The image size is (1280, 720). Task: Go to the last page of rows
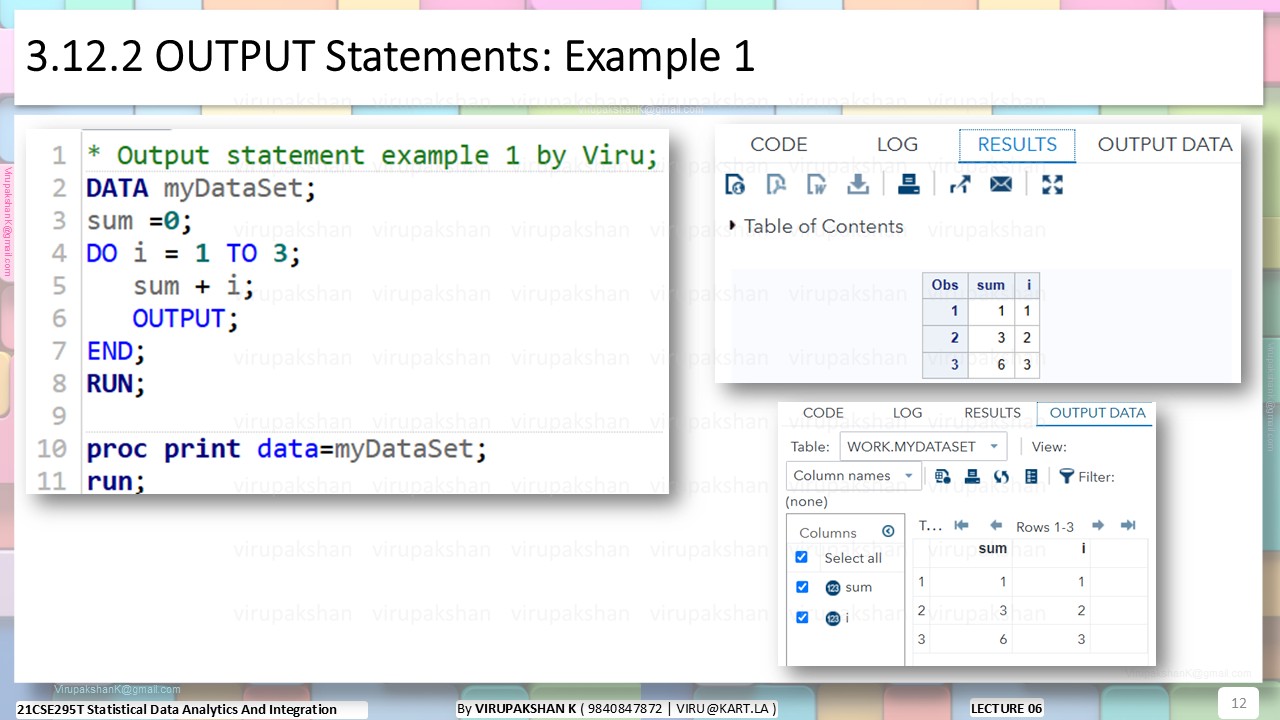click(1128, 526)
